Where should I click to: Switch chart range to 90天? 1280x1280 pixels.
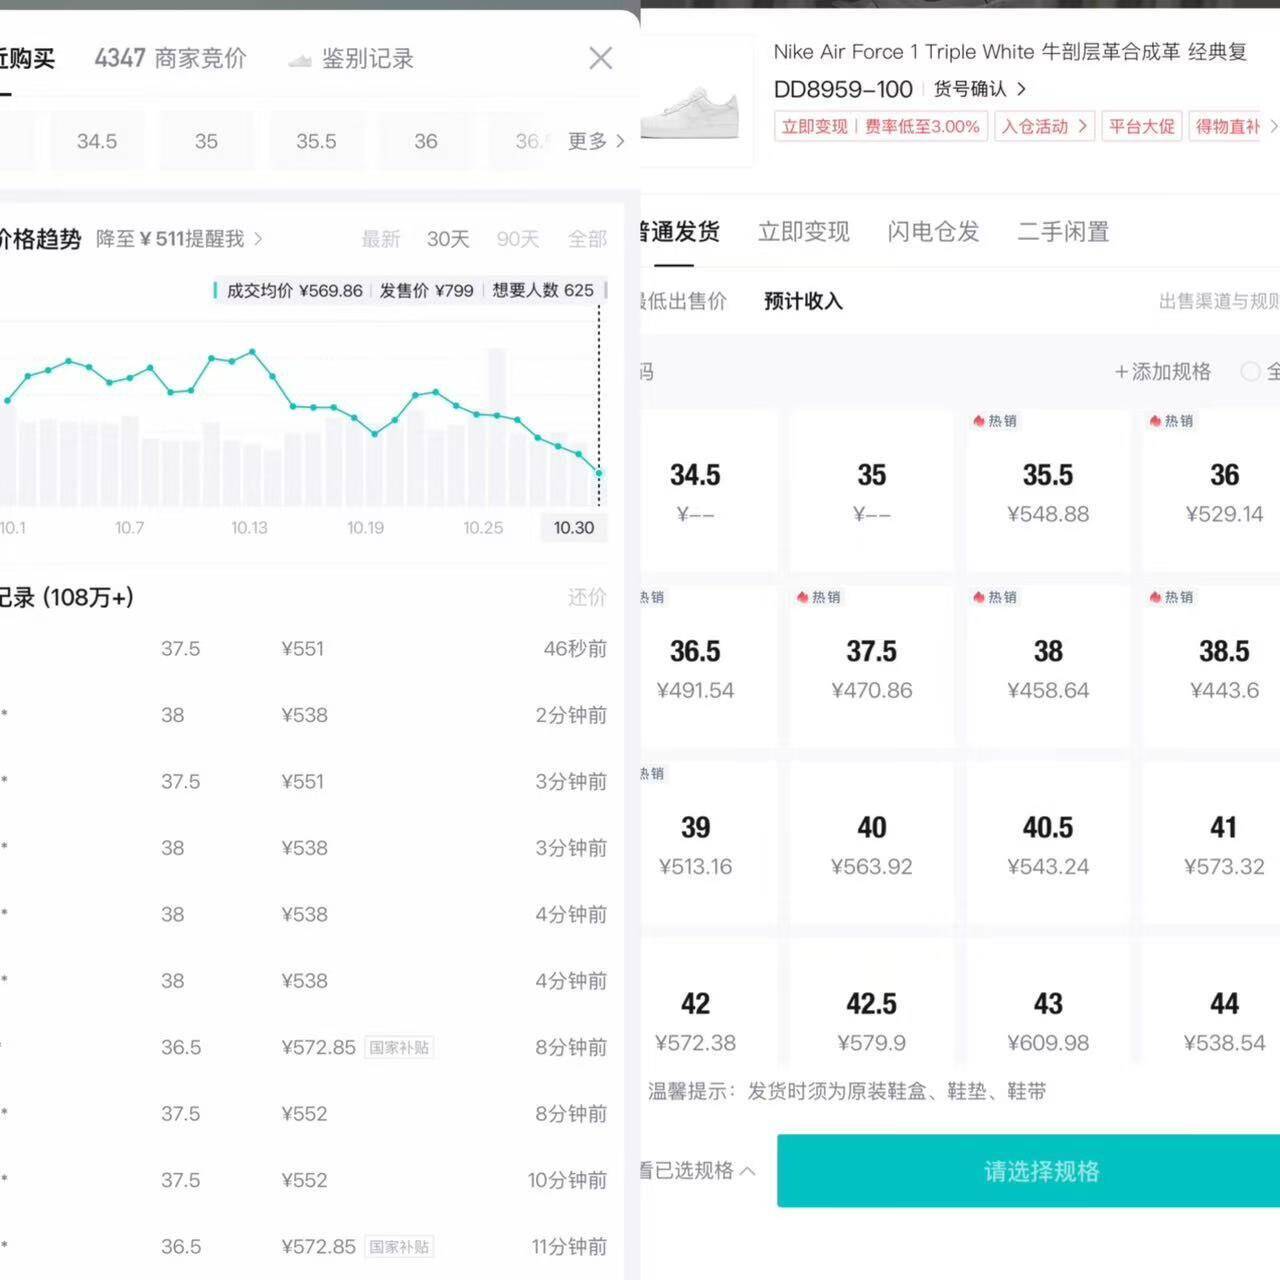click(517, 239)
